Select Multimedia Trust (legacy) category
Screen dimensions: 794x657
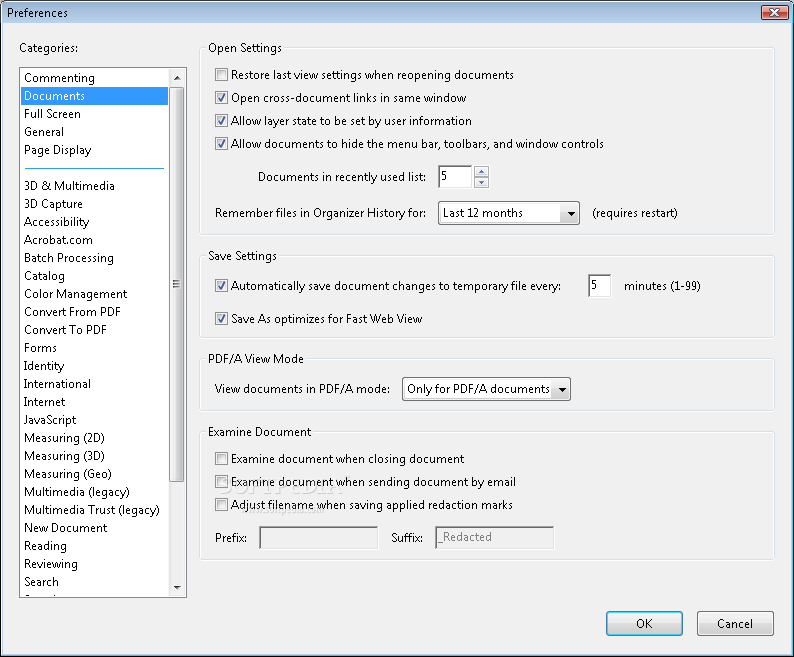[94, 510]
